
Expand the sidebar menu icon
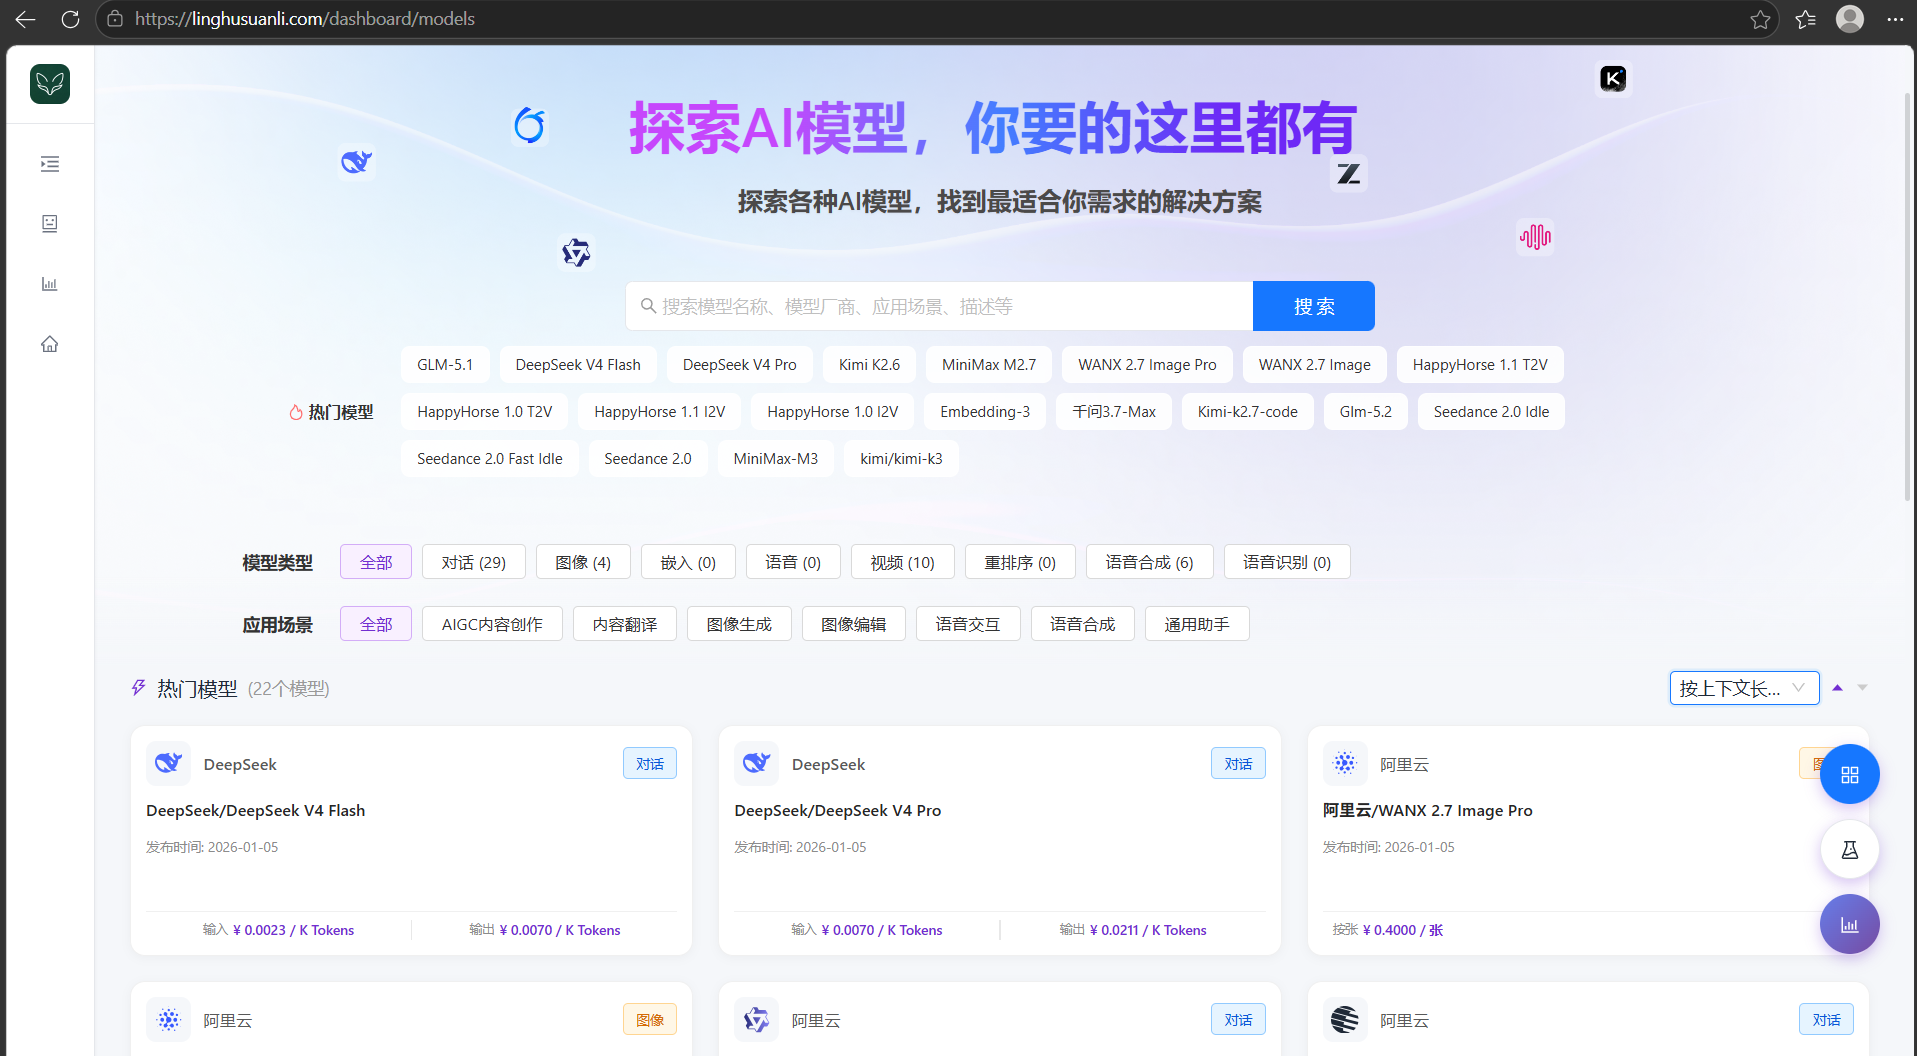click(x=50, y=164)
